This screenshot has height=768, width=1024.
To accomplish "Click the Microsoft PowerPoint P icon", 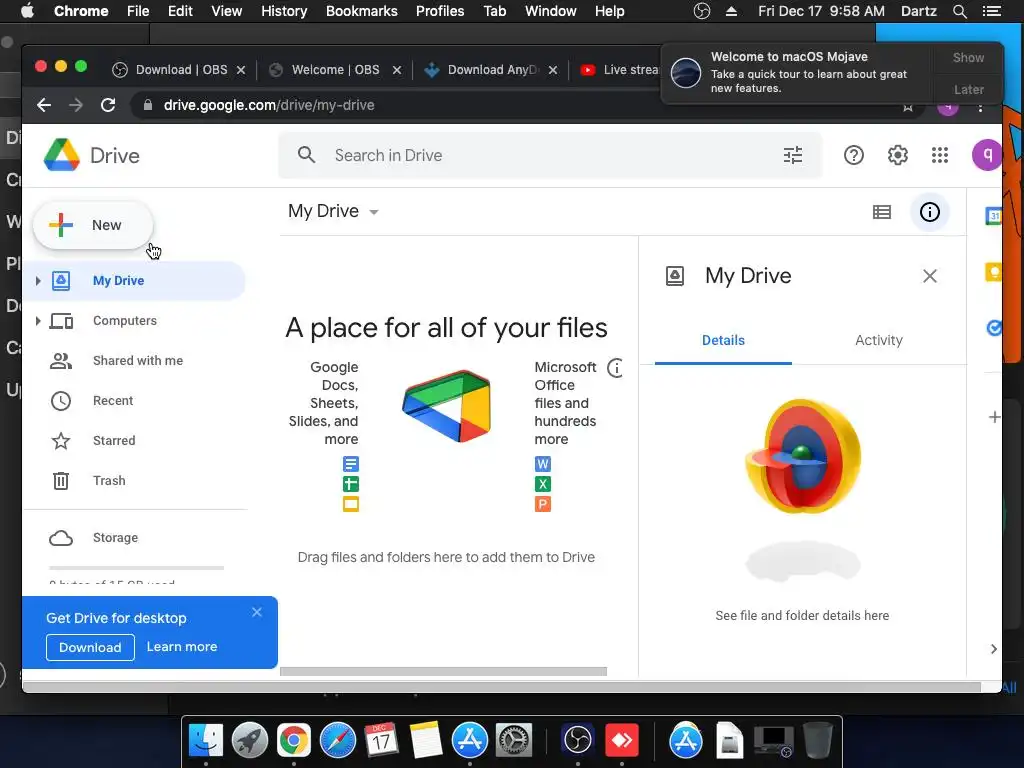I will point(543,504).
